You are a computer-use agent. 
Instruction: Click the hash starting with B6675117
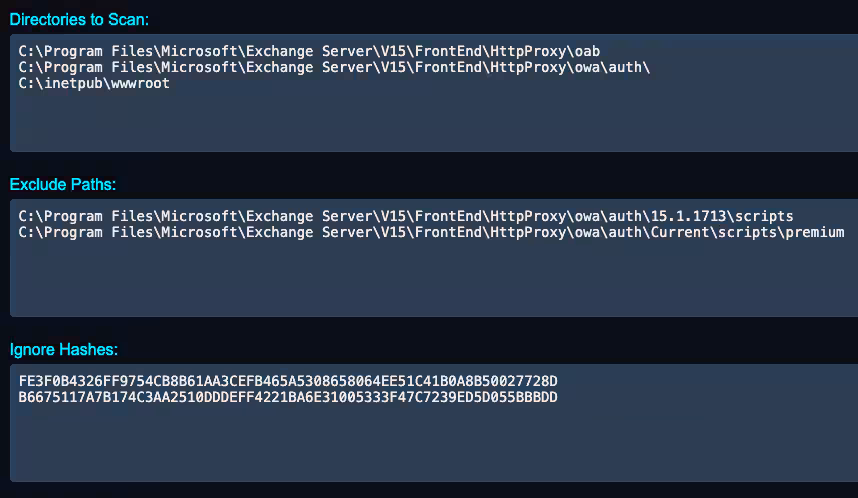287,397
